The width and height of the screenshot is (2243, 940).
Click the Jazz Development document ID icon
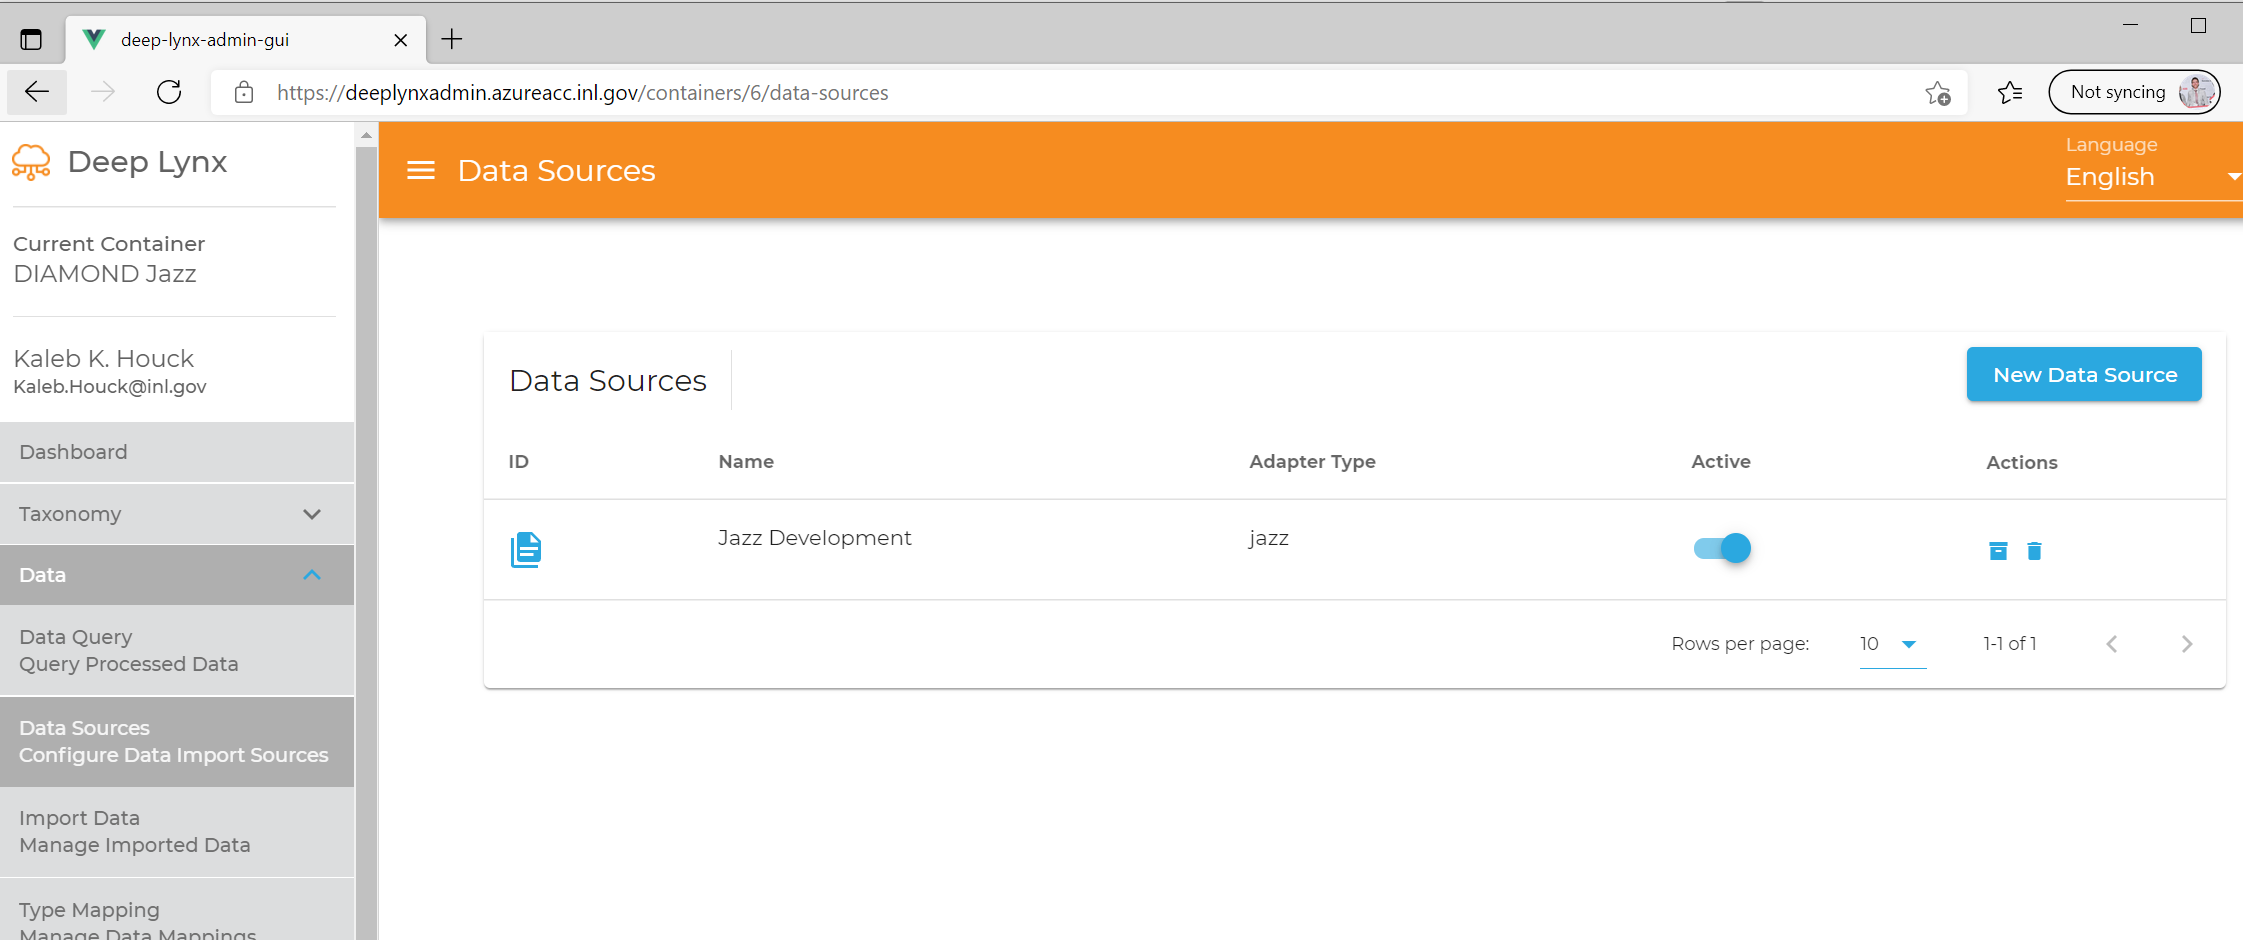[x=526, y=549]
